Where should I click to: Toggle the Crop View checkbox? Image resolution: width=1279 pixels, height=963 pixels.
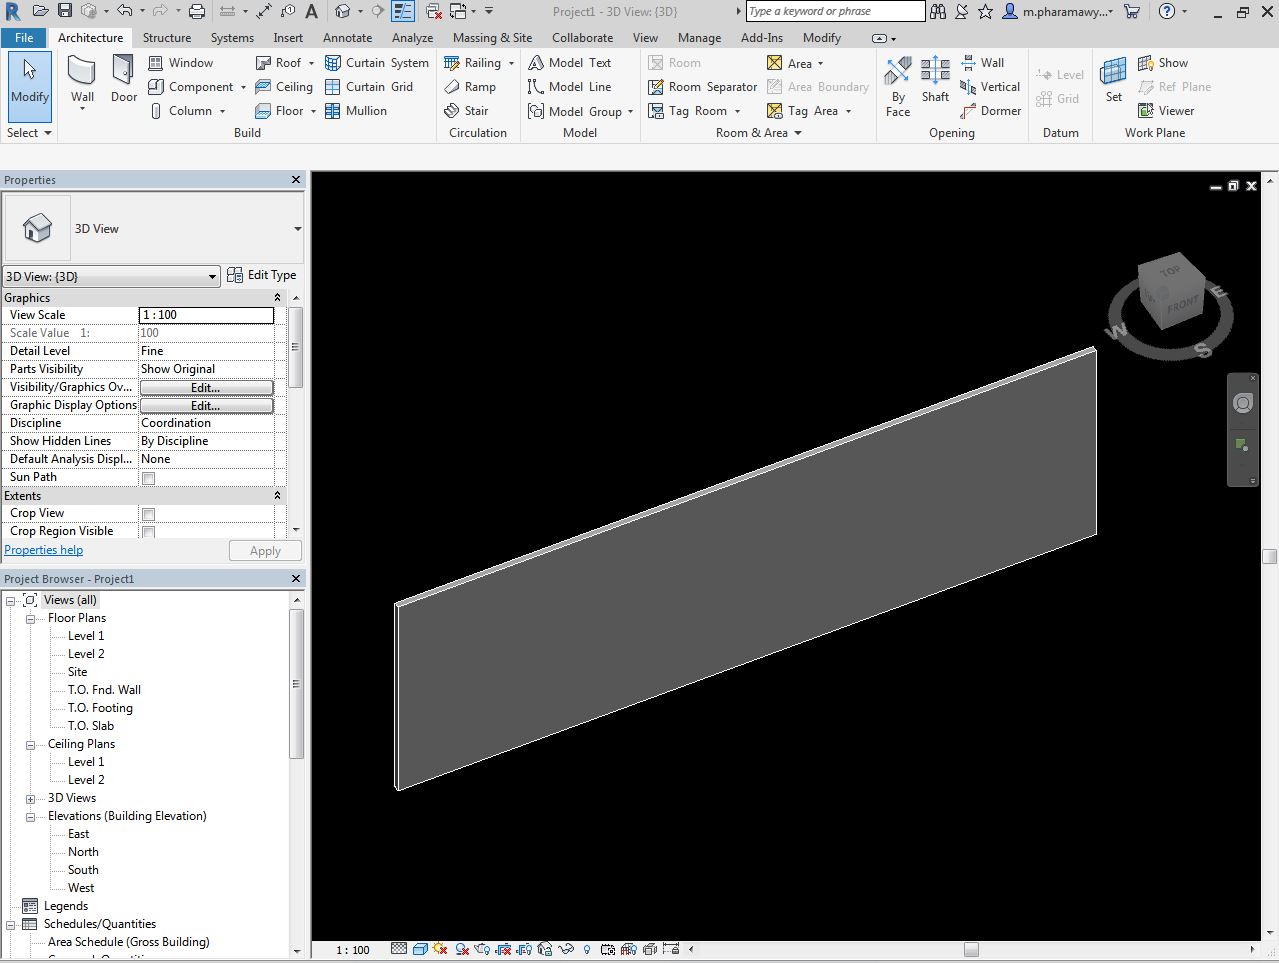tap(148, 514)
